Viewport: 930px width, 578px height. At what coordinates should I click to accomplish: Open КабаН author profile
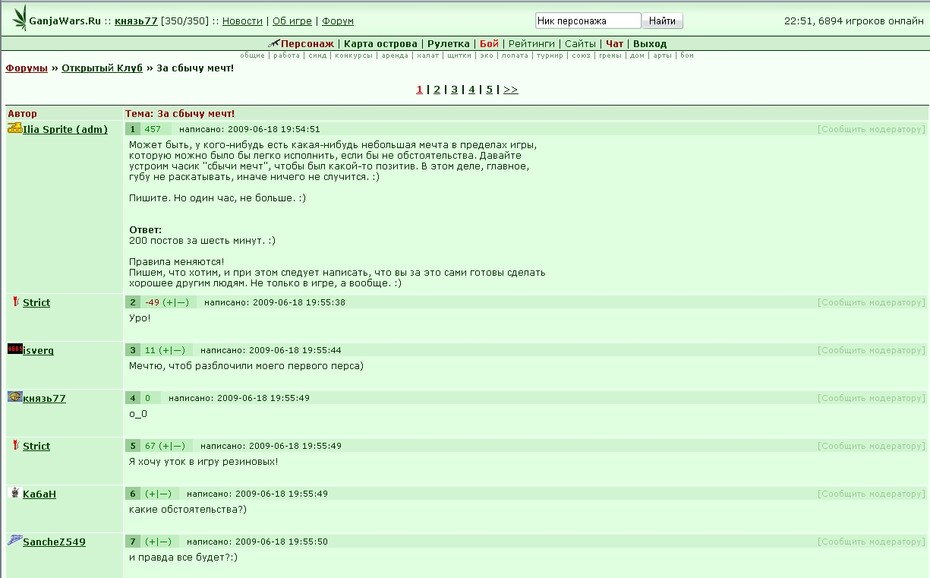pos(39,494)
